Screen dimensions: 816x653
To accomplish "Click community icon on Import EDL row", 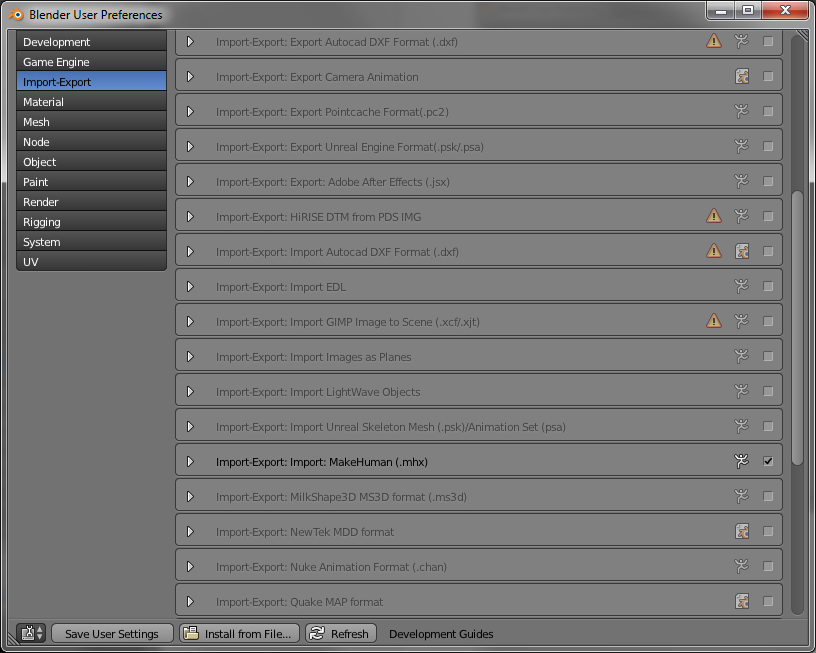I will click(x=742, y=286).
